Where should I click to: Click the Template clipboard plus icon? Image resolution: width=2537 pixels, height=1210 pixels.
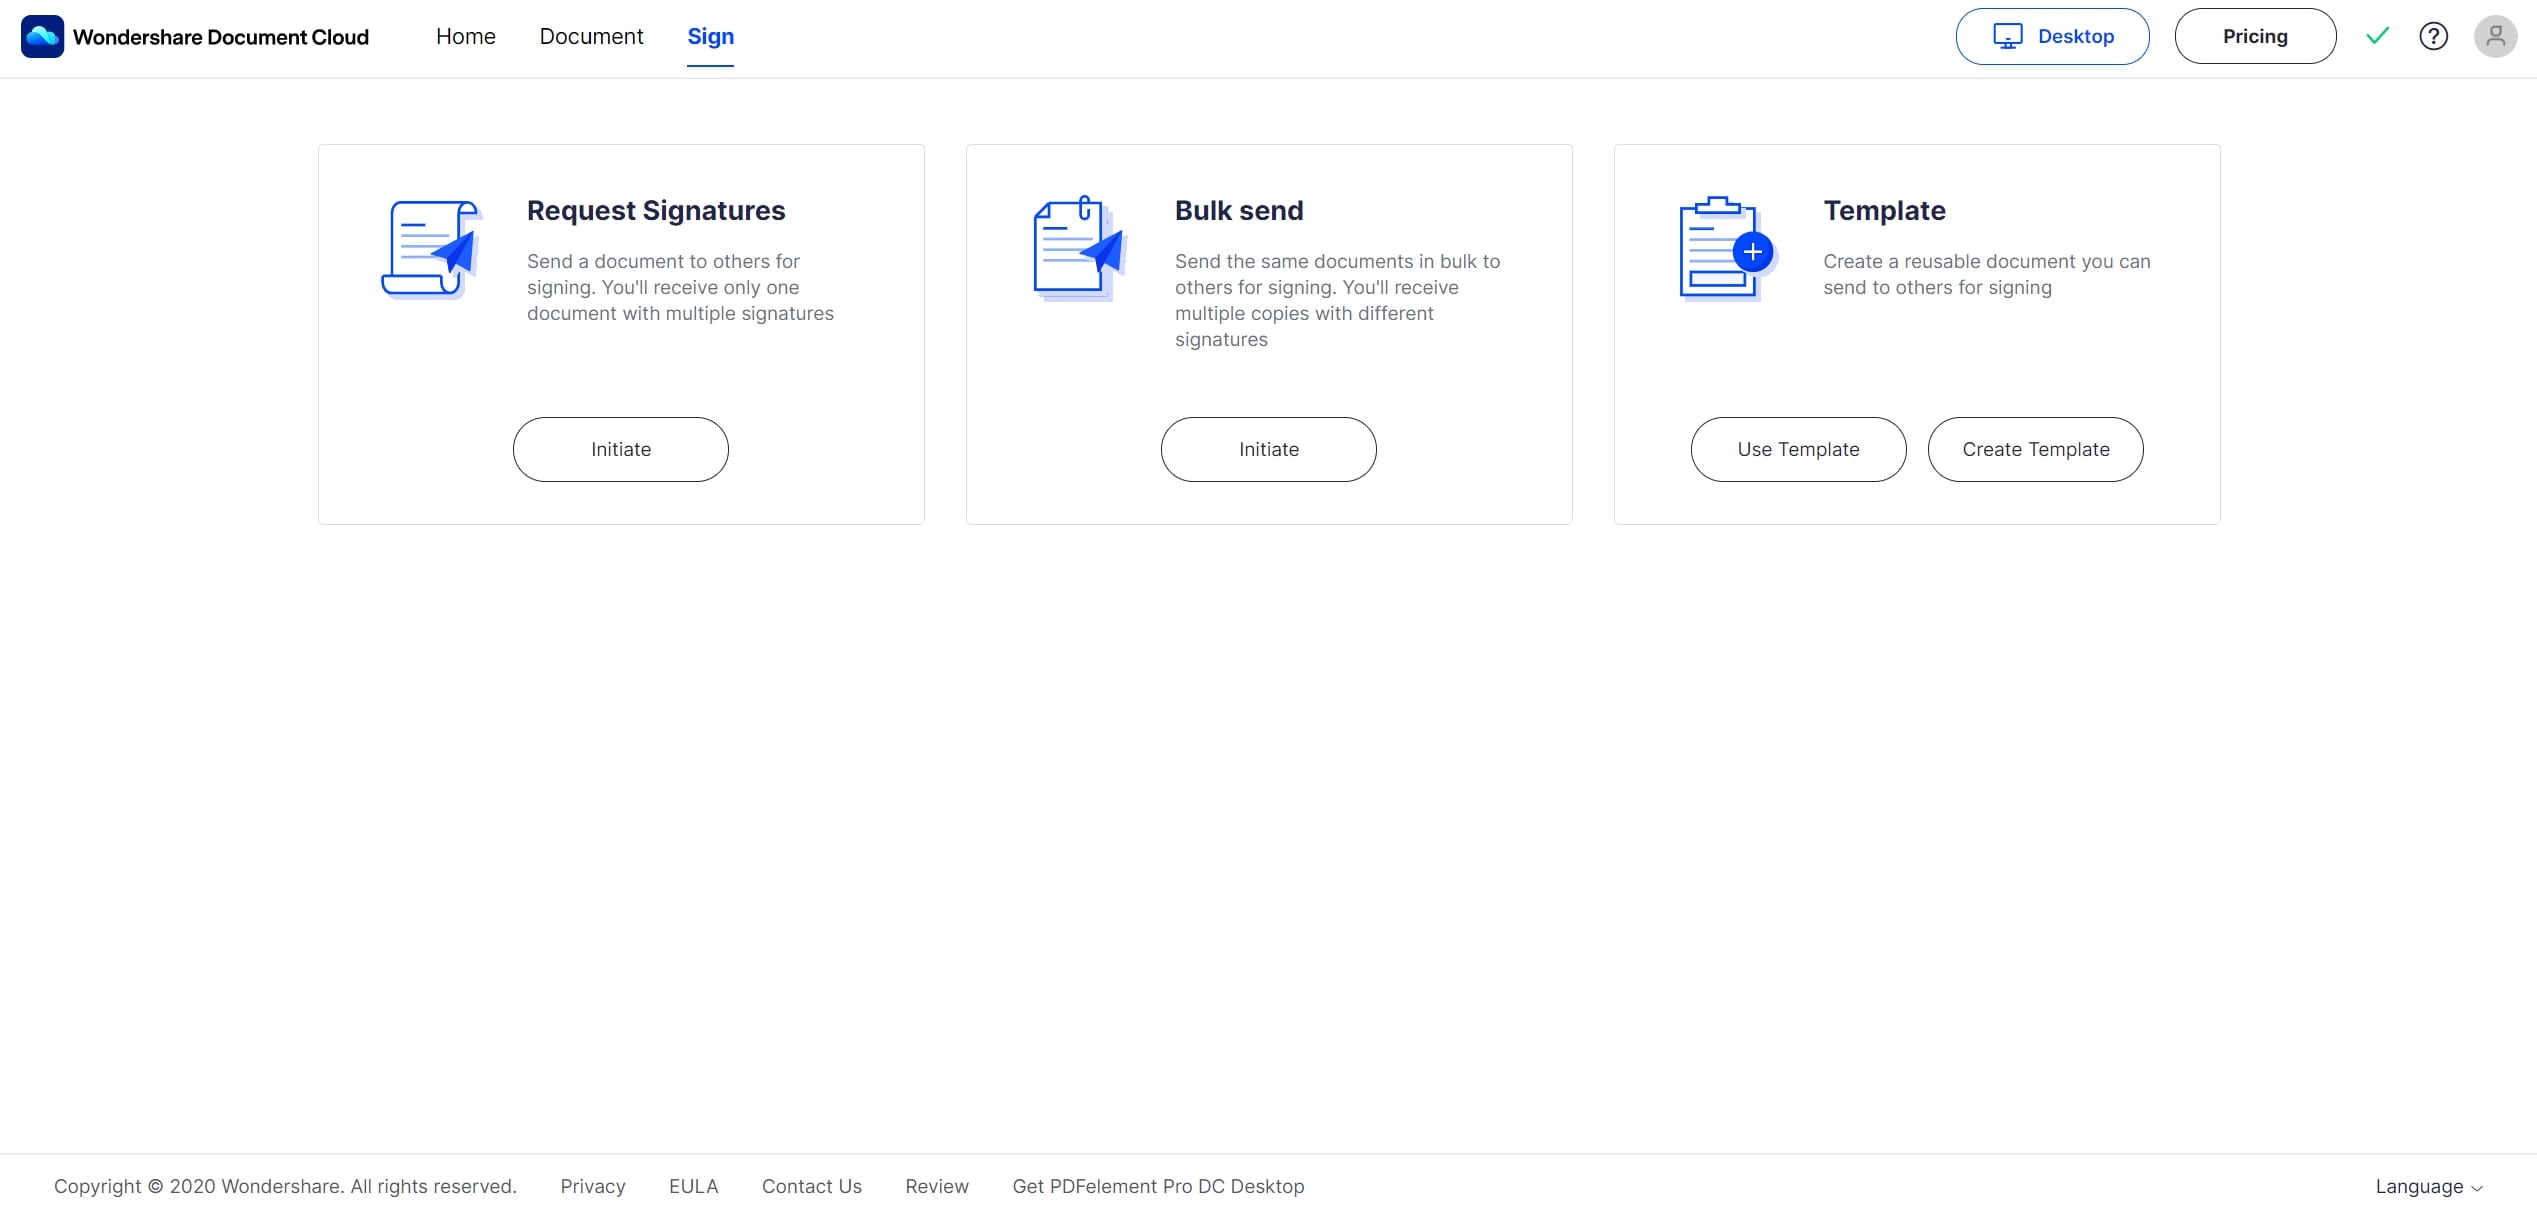click(1726, 249)
